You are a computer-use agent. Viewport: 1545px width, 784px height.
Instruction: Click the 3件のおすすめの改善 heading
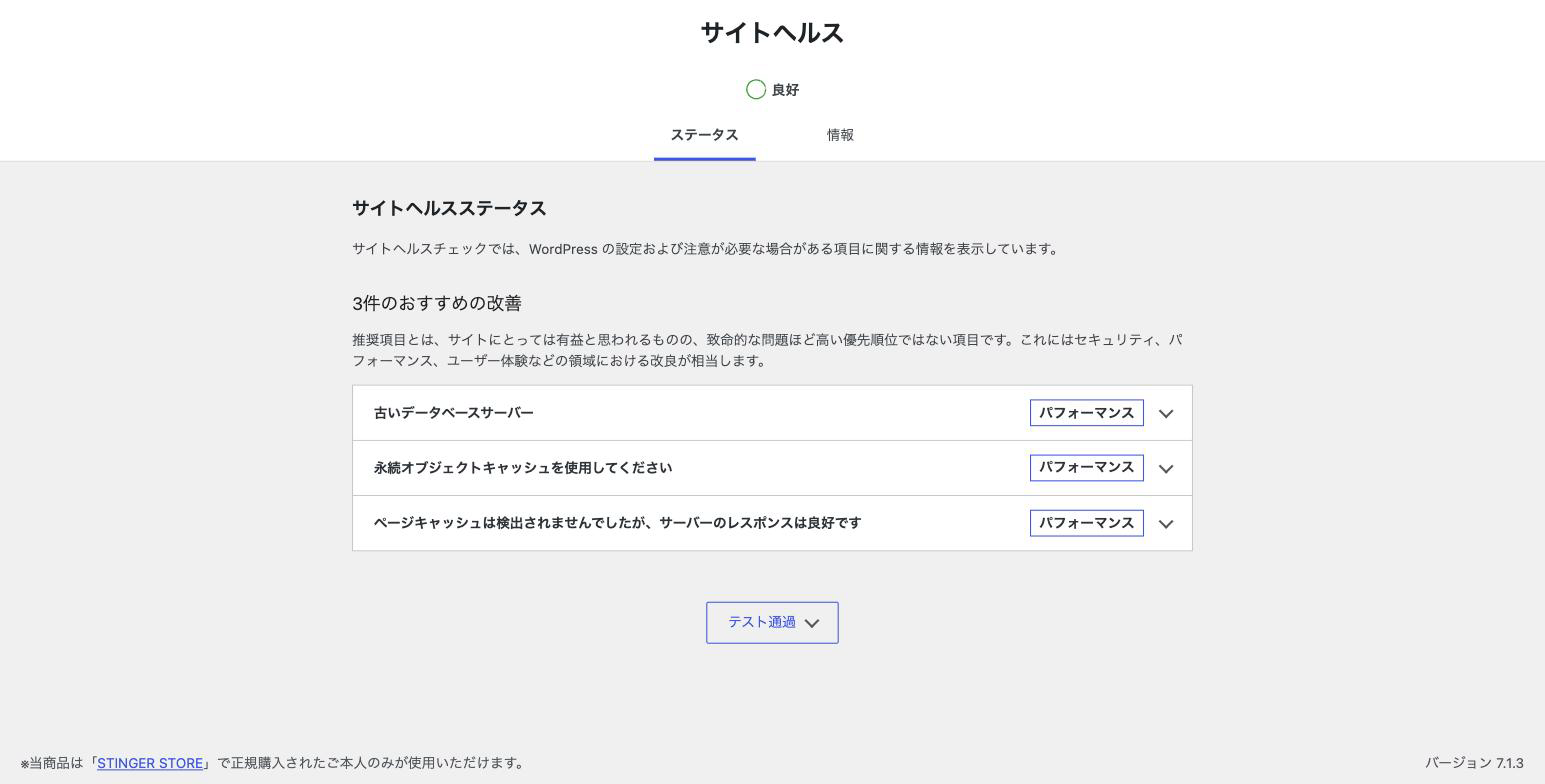[437, 303]
